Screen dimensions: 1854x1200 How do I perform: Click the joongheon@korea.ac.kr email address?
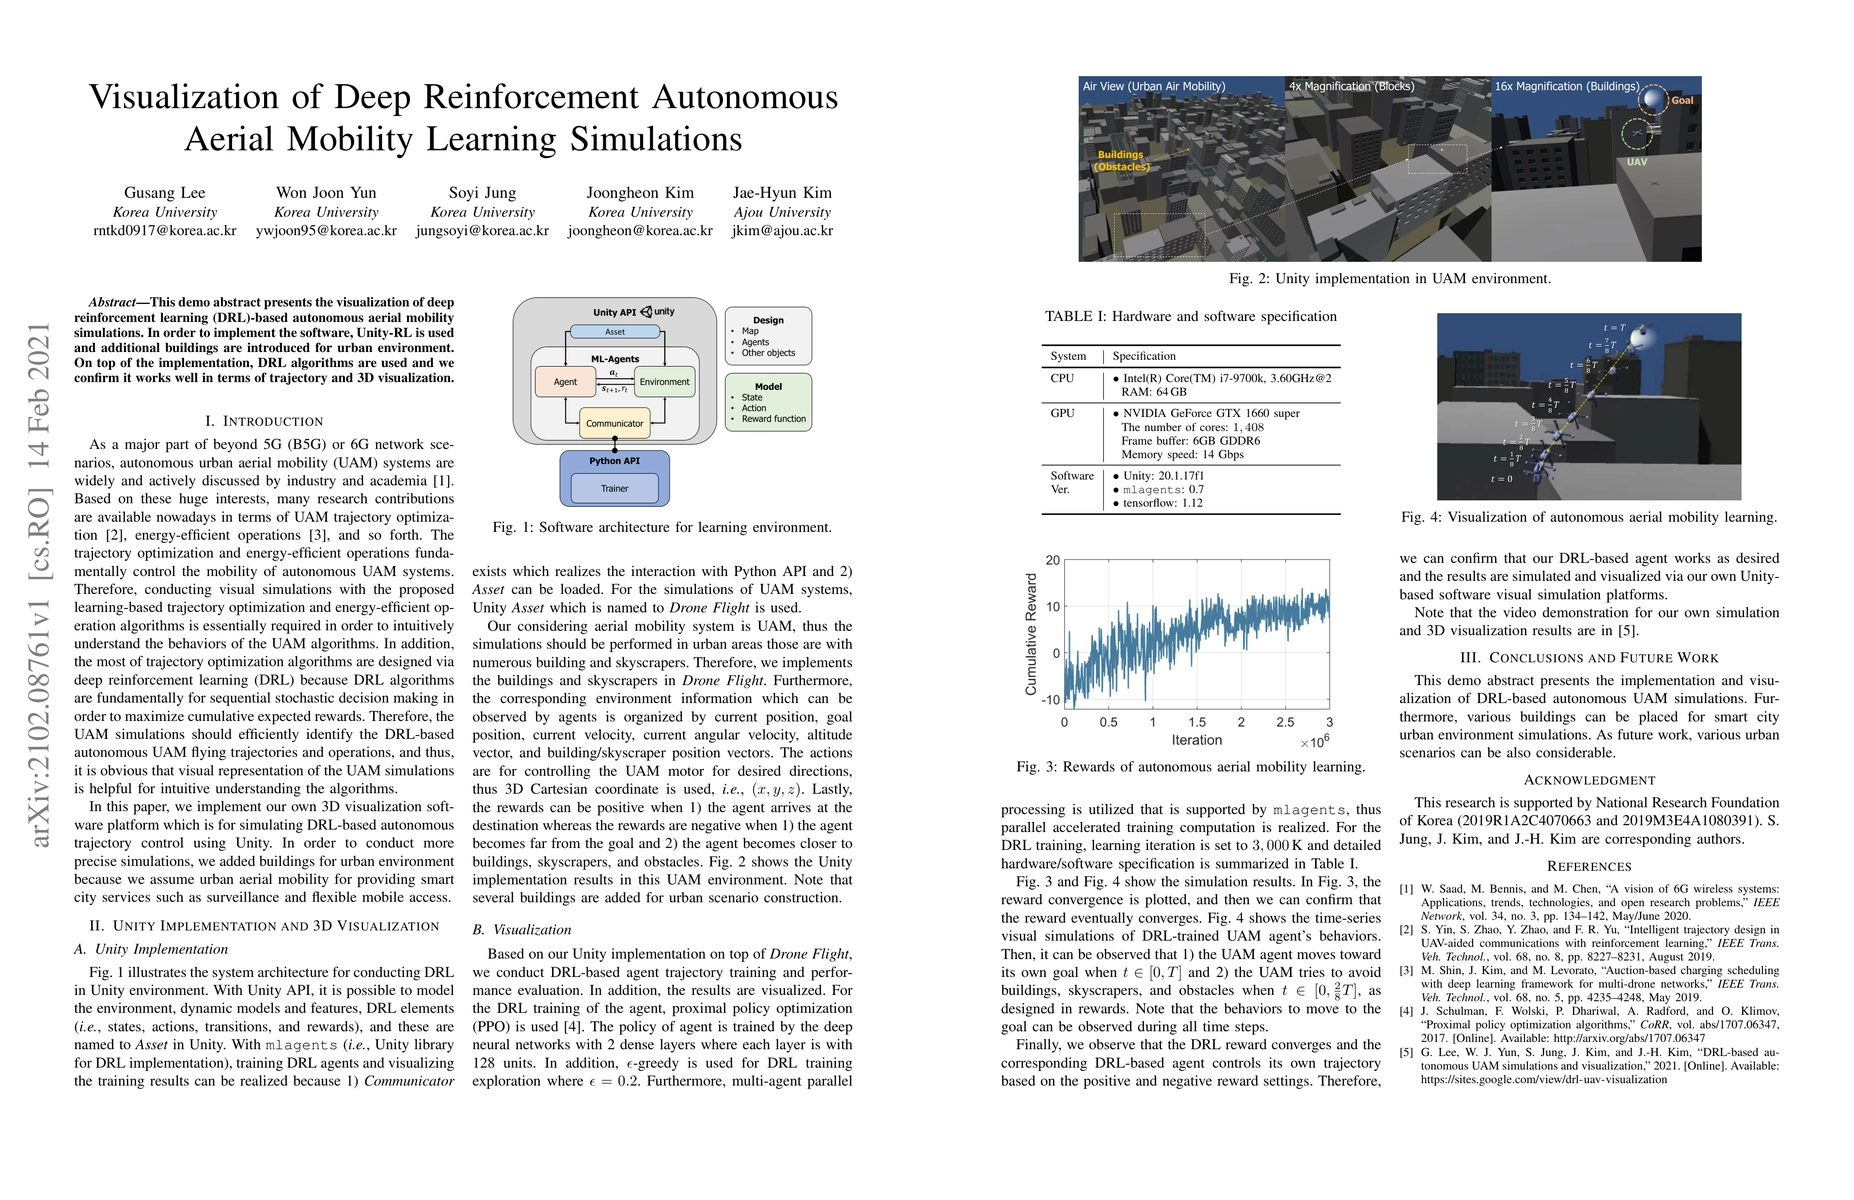click(x=640, y=231)
